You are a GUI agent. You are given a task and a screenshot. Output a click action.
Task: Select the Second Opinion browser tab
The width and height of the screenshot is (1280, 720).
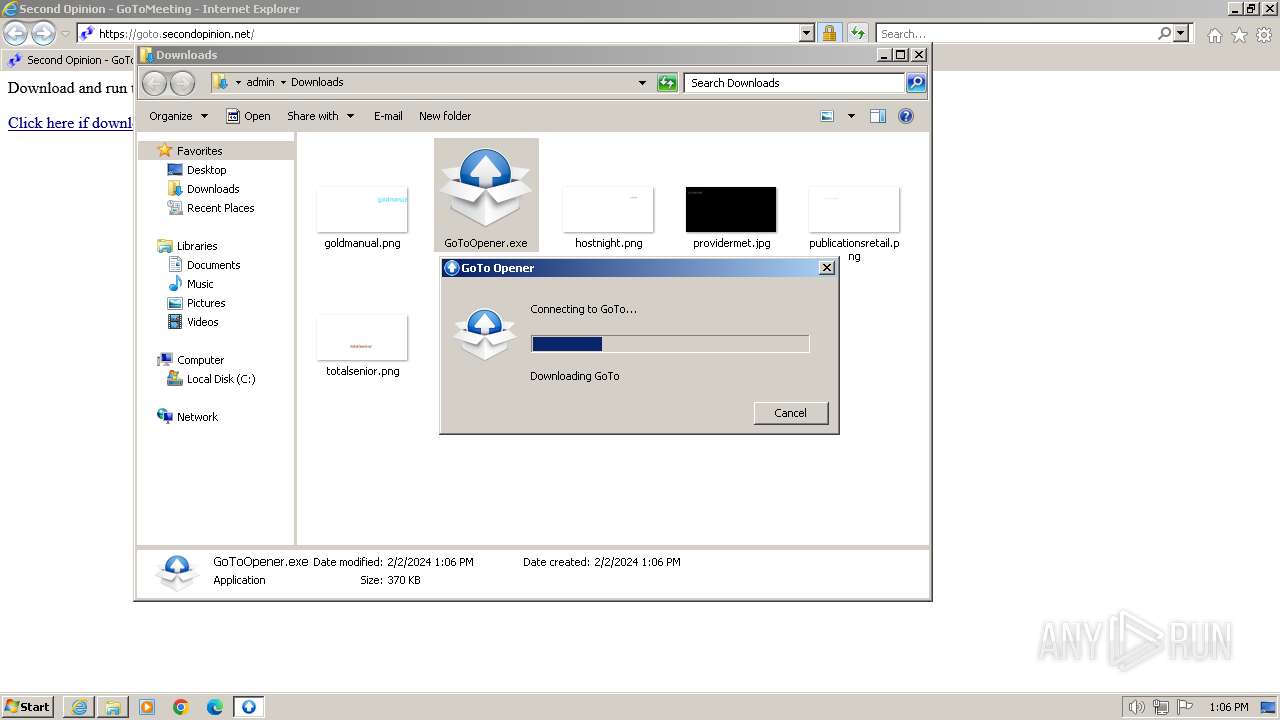[68, 60]
